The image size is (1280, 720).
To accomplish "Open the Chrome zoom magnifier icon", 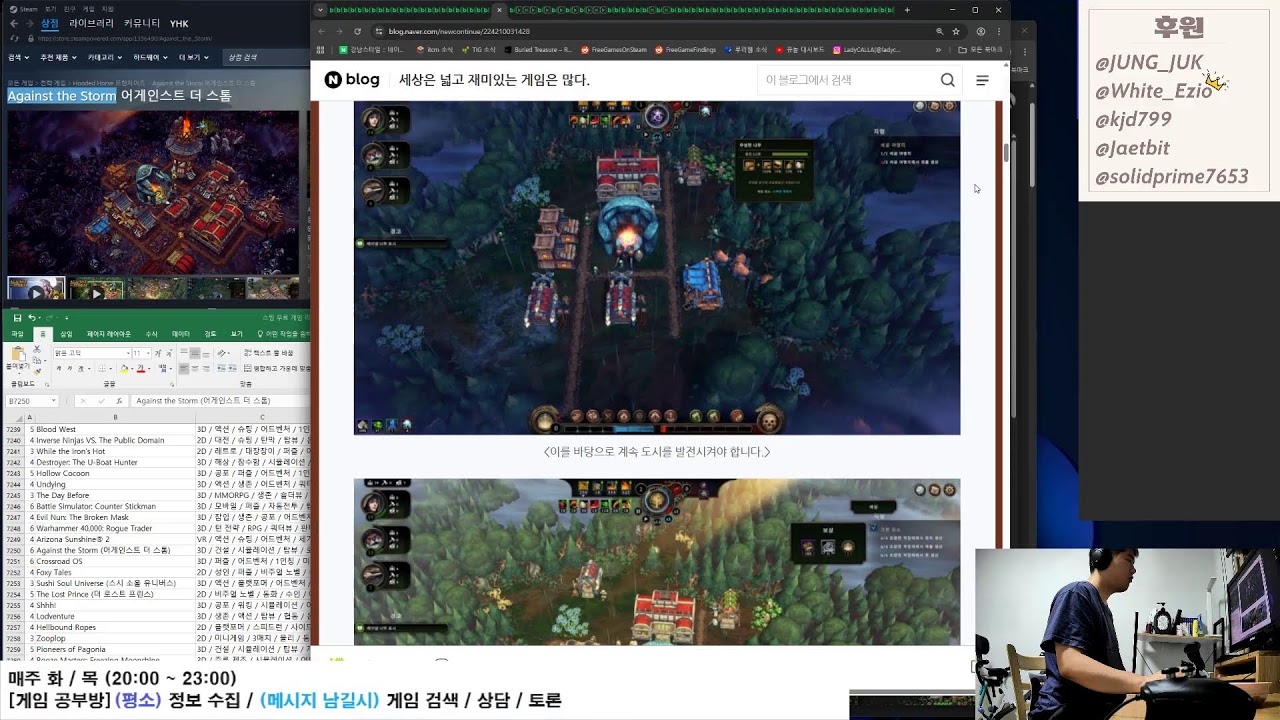I will (x=939, y=31).
